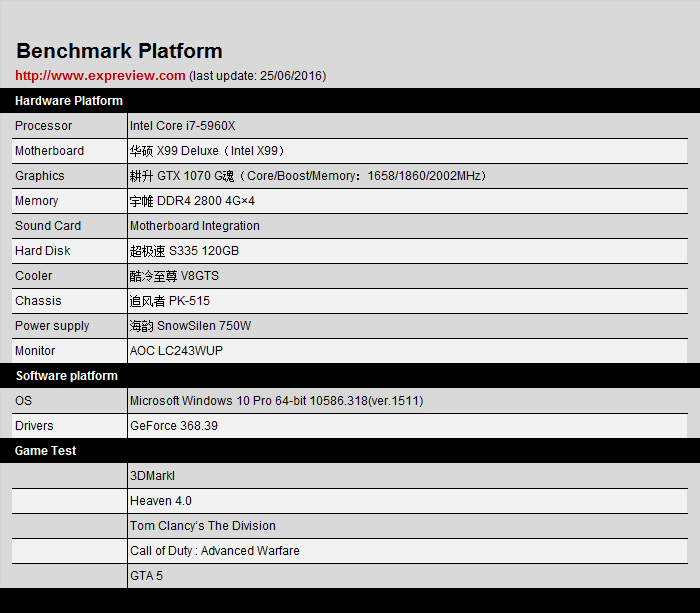This screenshot has height=613, width=700.
Task: Select the V8GTS cooler value
Action: [x=174, y=276]
